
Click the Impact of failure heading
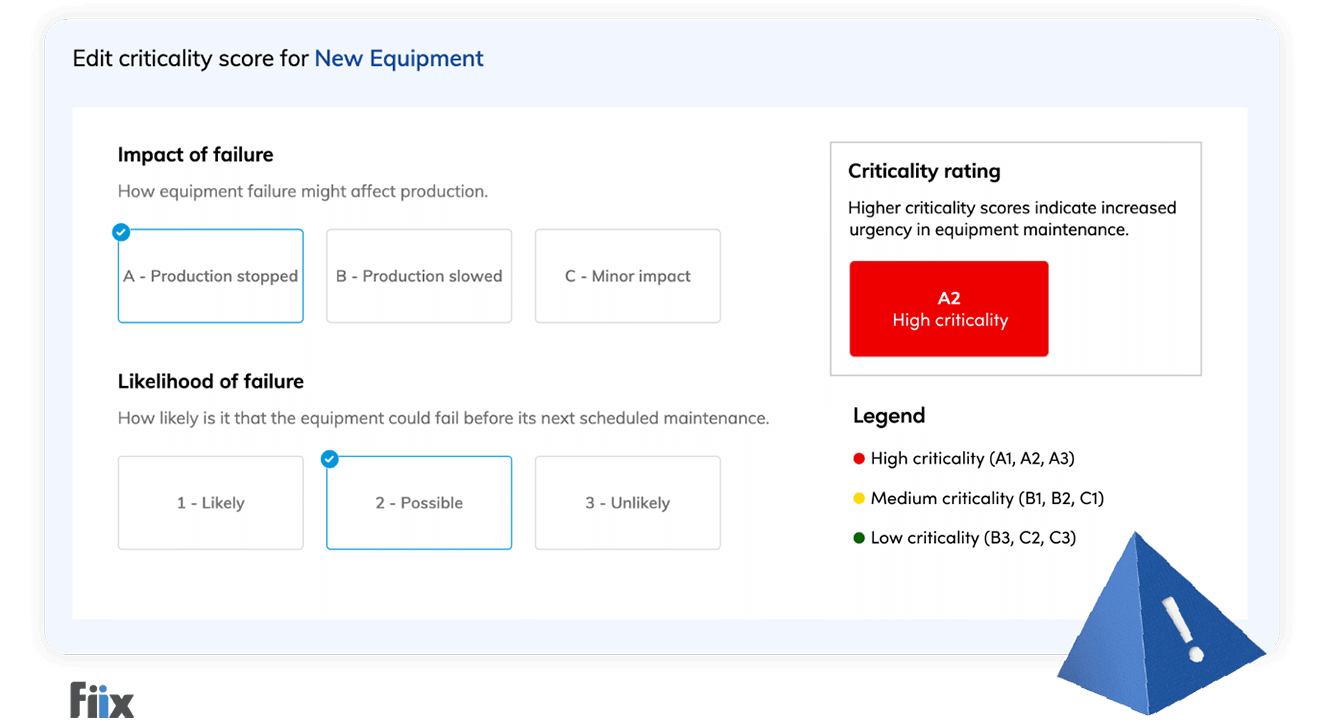[x=195, y=154]
